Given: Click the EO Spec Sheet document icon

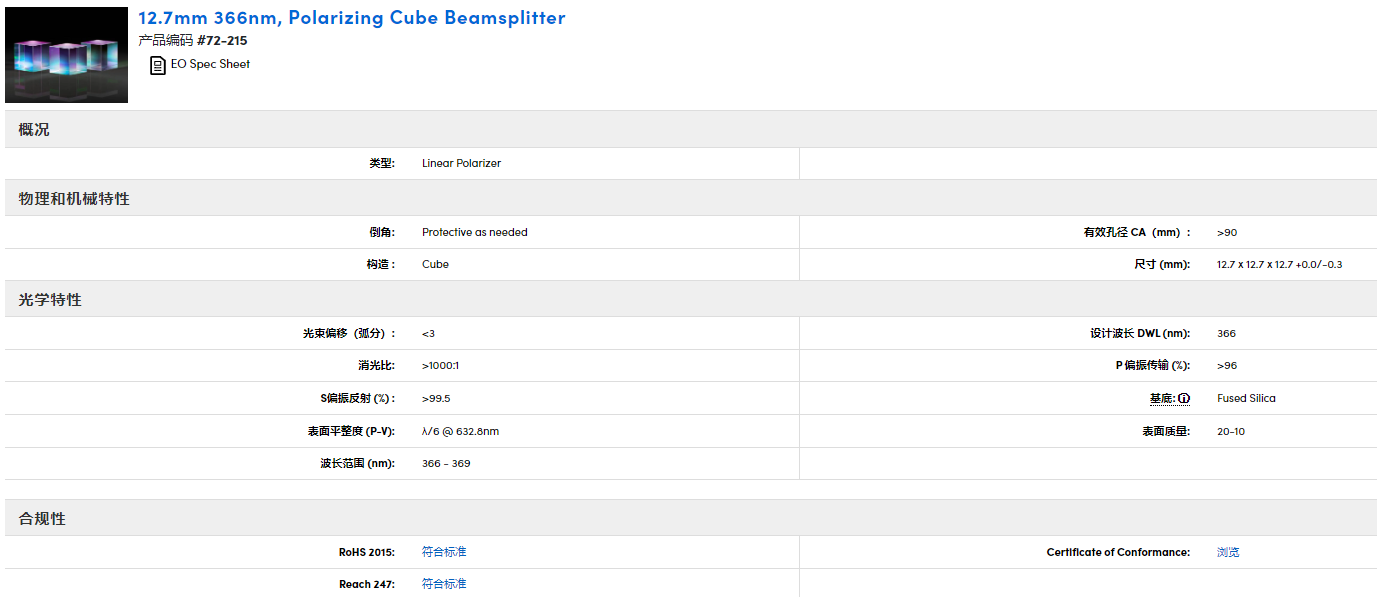Looking at the screenshot, I should pyautogui.click(x=158, y=65).
